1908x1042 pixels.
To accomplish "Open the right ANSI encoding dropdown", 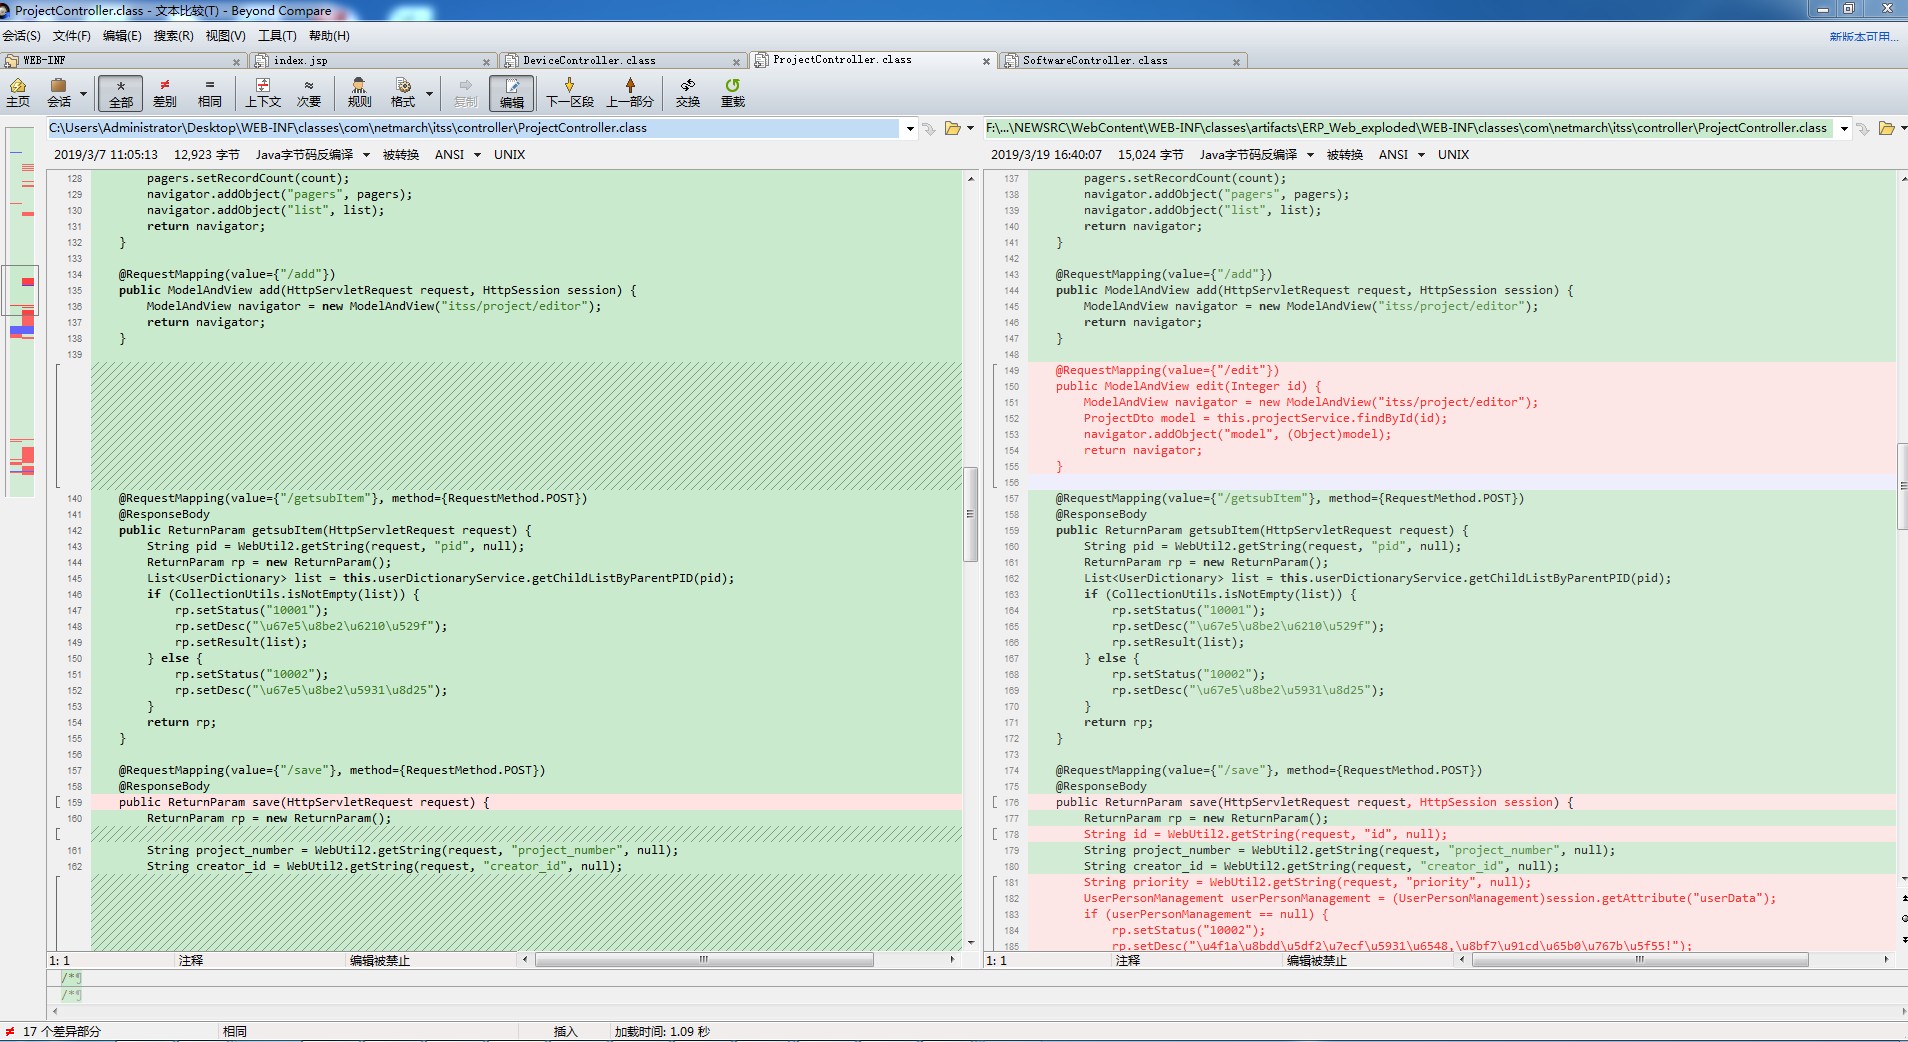I will point(1401,155).
